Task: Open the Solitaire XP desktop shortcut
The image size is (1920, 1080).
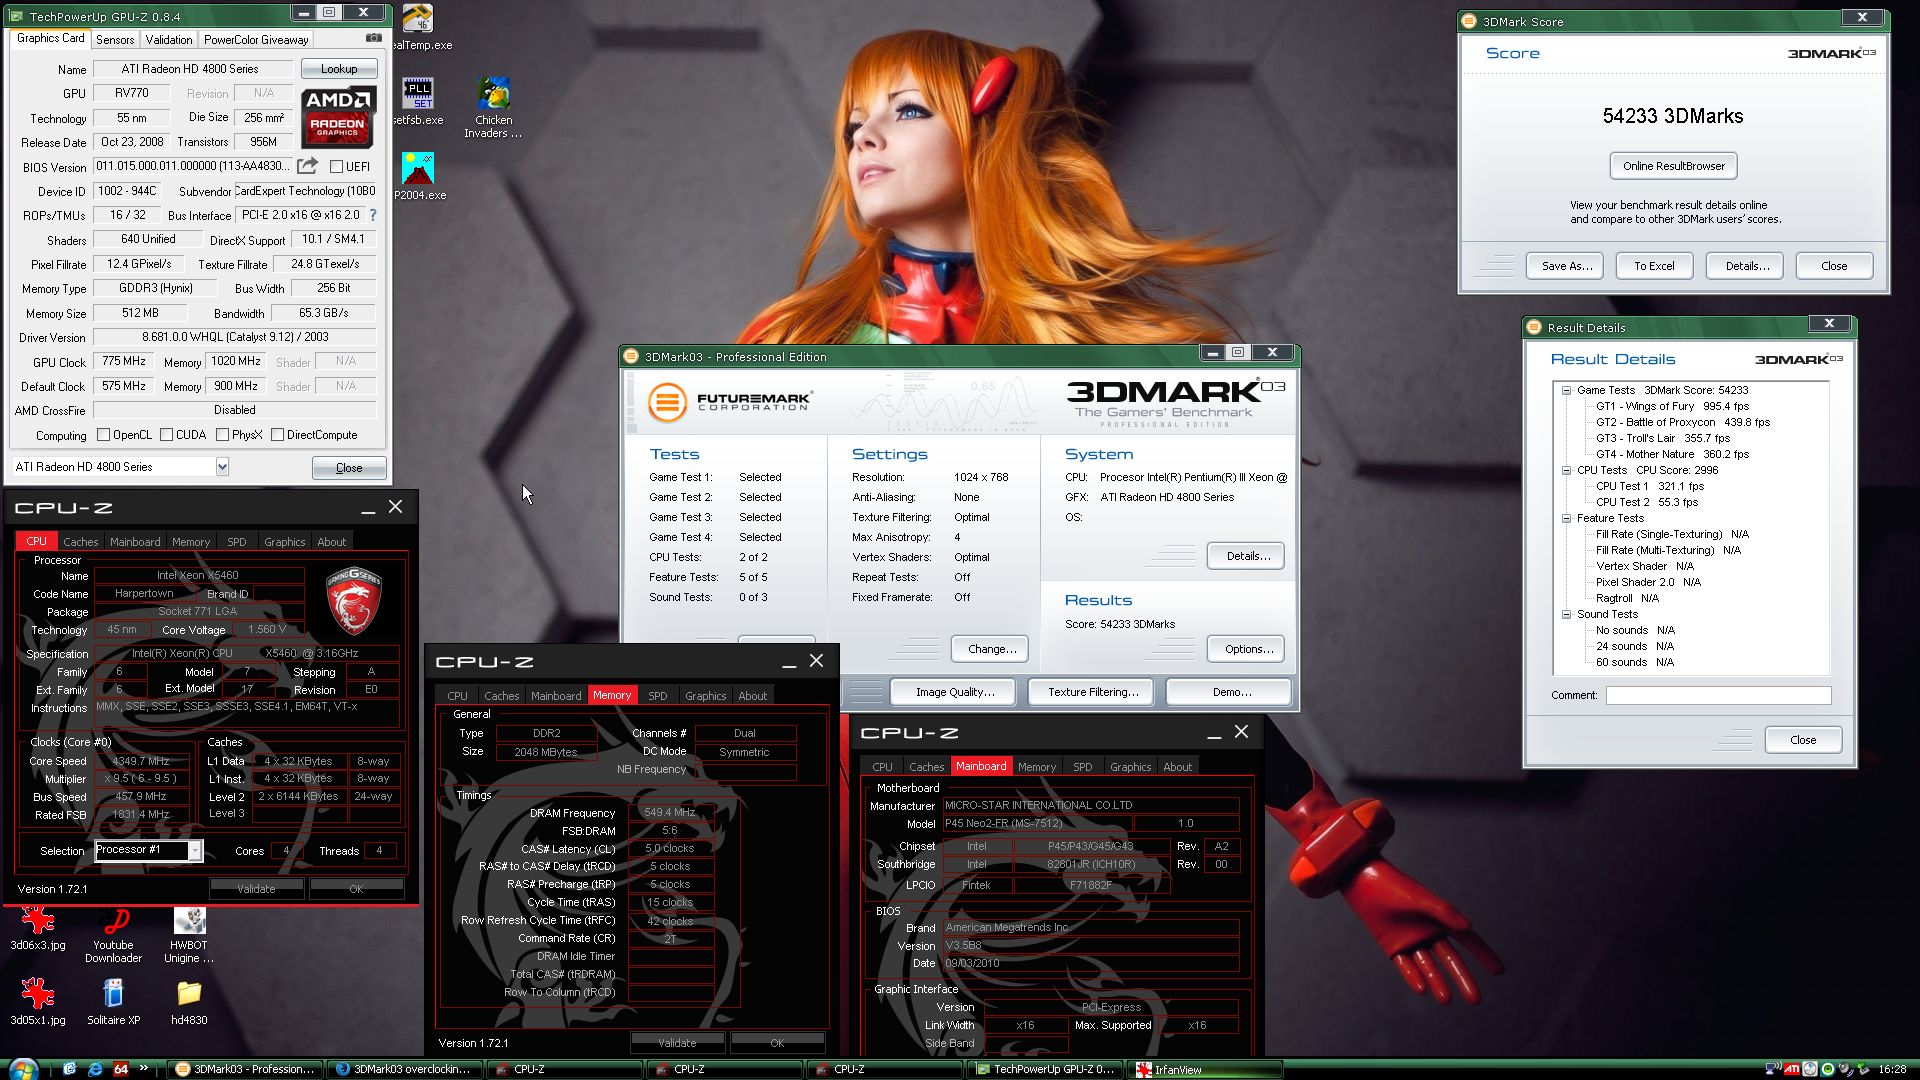Action: (x=113, y=1002)
